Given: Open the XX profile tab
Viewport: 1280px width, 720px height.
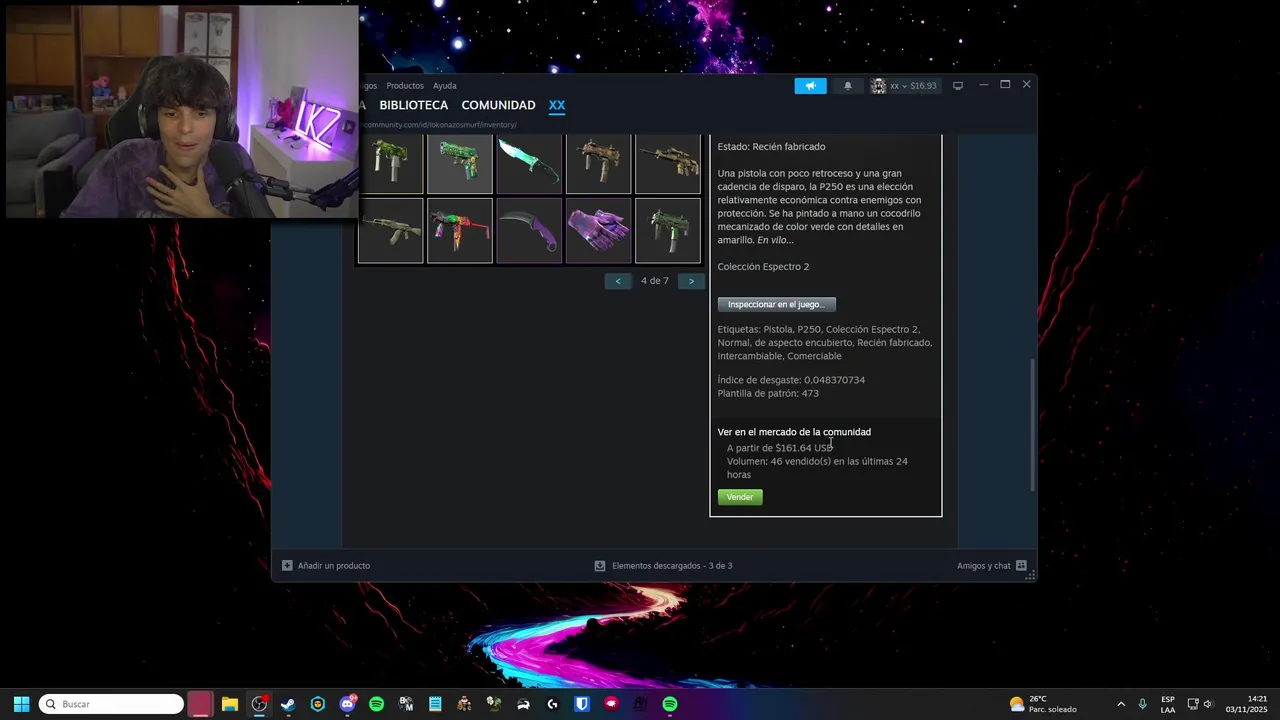Looking at the screenshot, I should click(557, 105).
